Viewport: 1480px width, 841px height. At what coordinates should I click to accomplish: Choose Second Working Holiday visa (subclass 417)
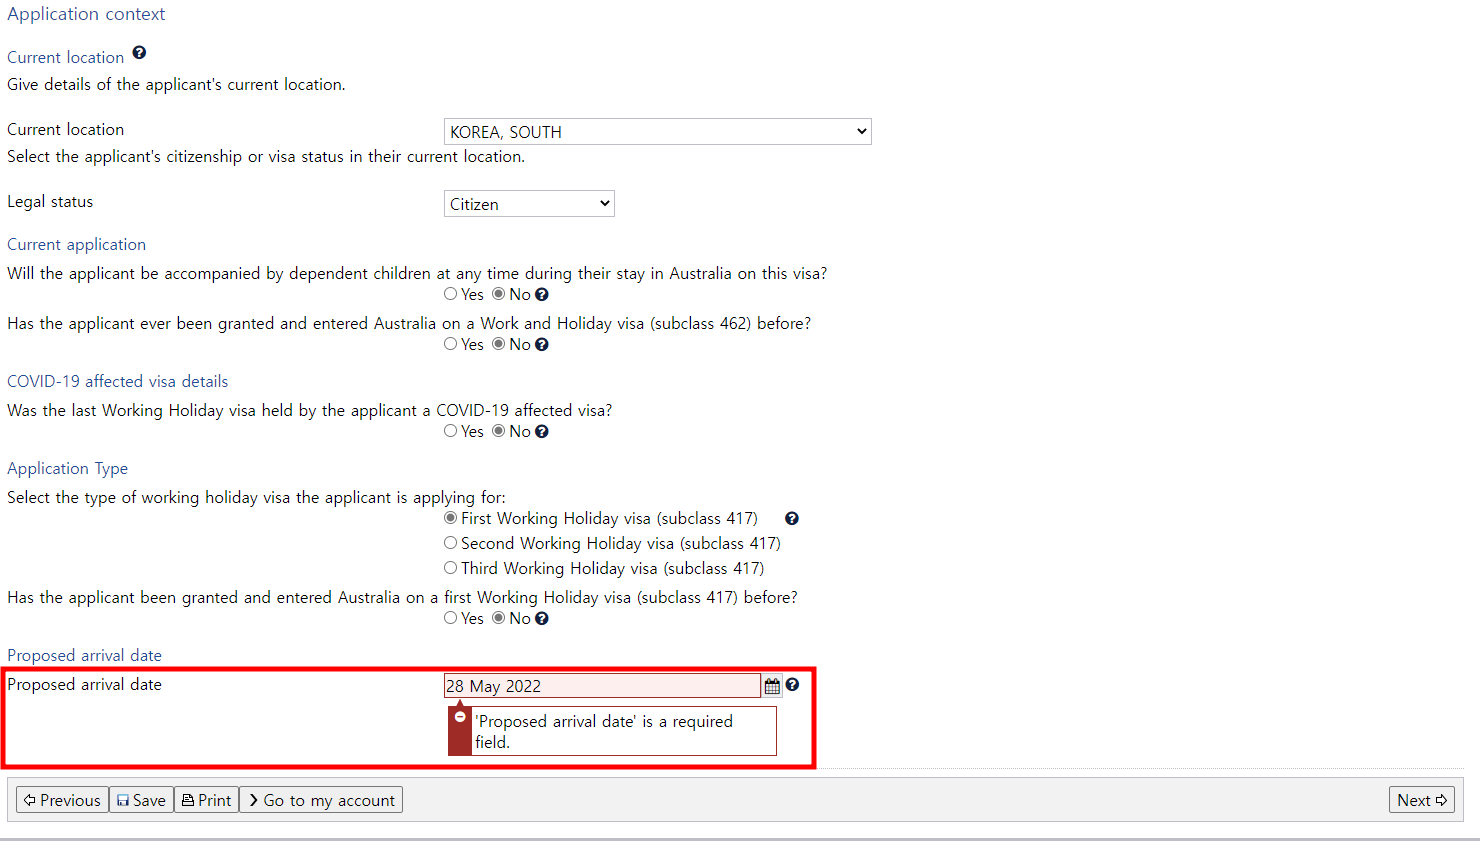451,543
